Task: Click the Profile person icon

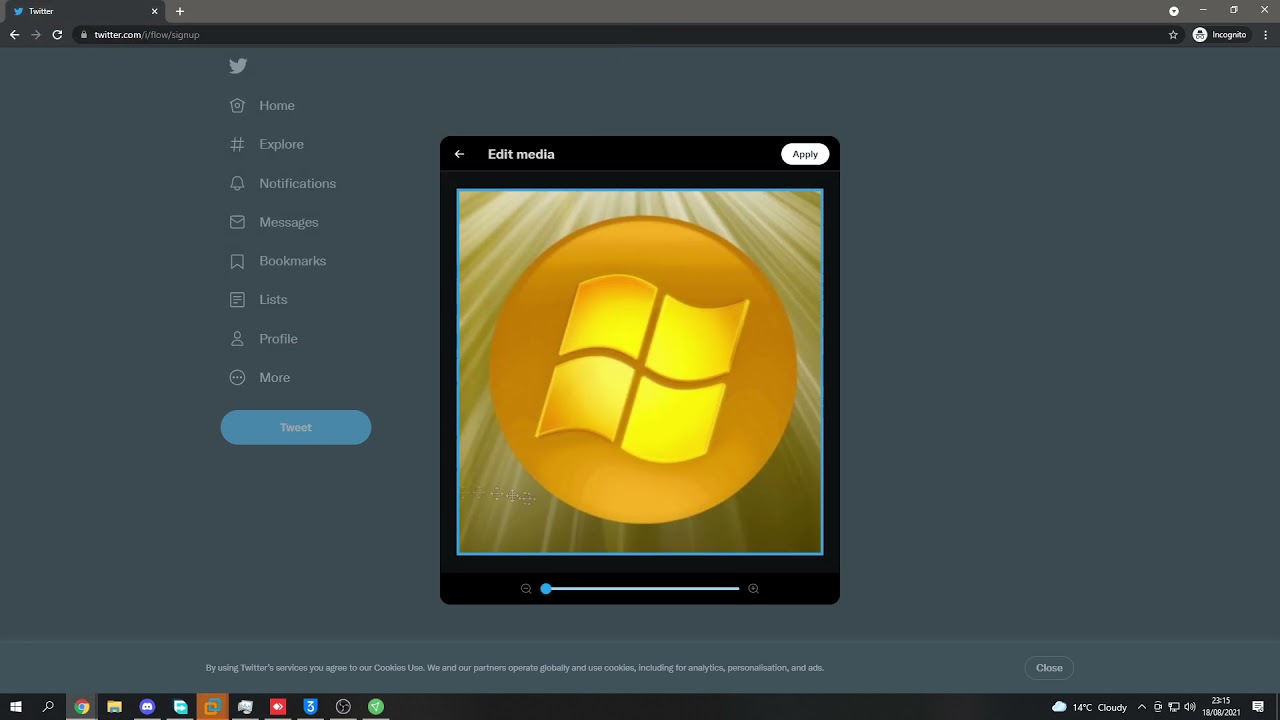Action: coord(237,339)
